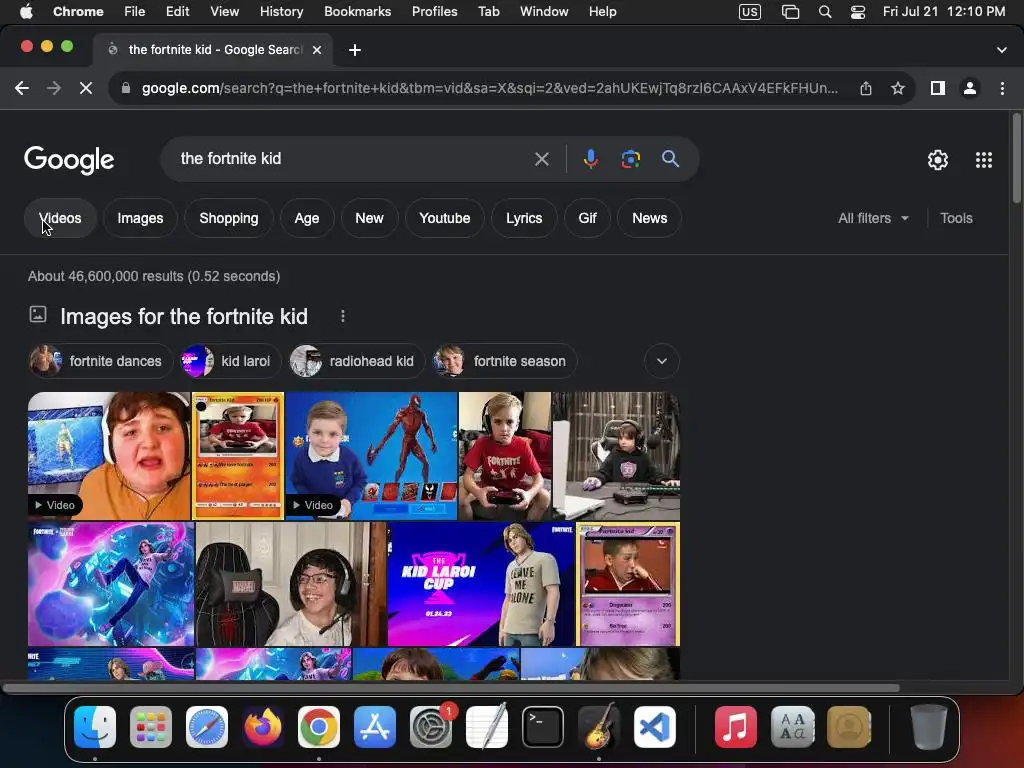Viewport: 1024px width, 768px height.
Task: Select the Videos filter chip
Action: 60,218
